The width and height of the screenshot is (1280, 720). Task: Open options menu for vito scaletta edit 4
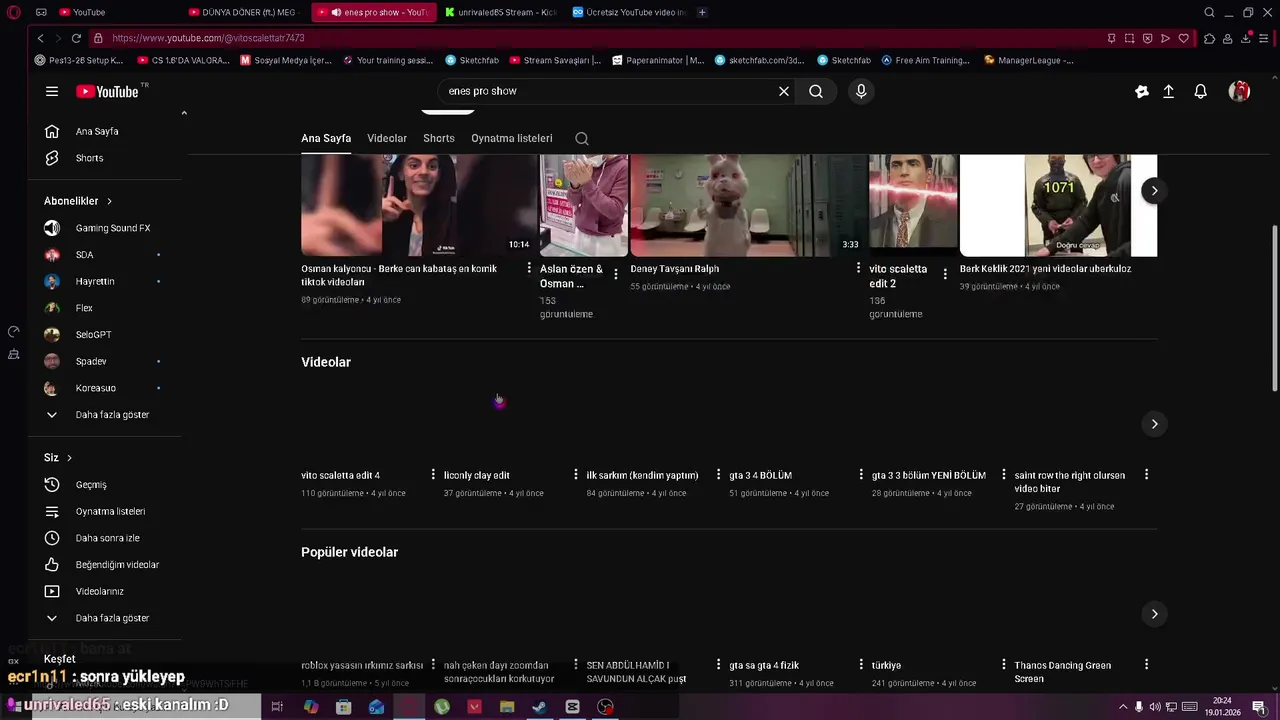pos(433,474)
